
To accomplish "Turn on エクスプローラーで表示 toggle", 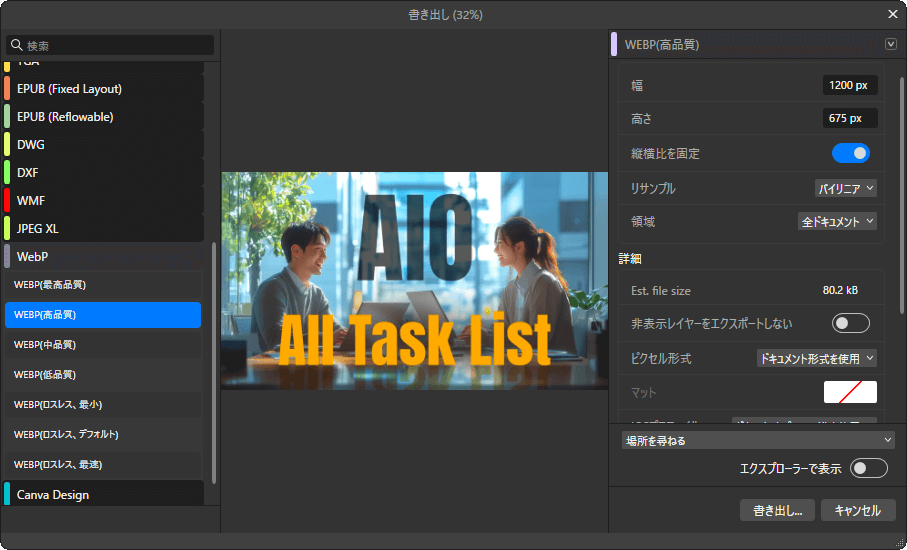I will point(868,468).
